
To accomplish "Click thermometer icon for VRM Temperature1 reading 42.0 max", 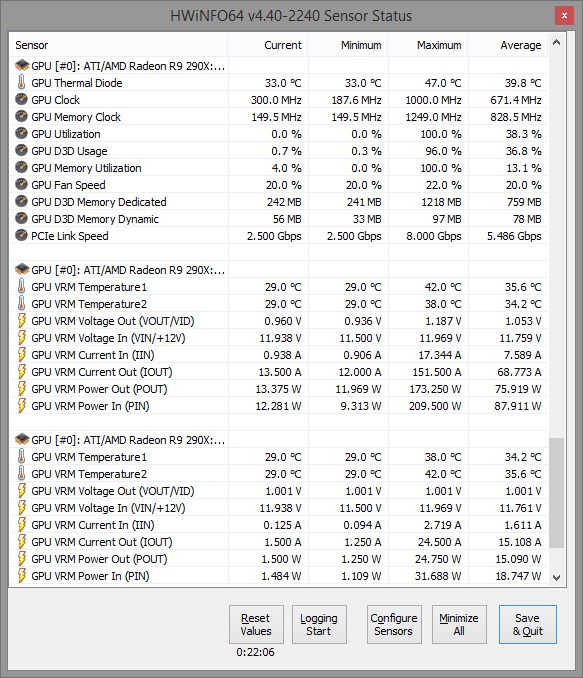I will click(x=21, y=286).
